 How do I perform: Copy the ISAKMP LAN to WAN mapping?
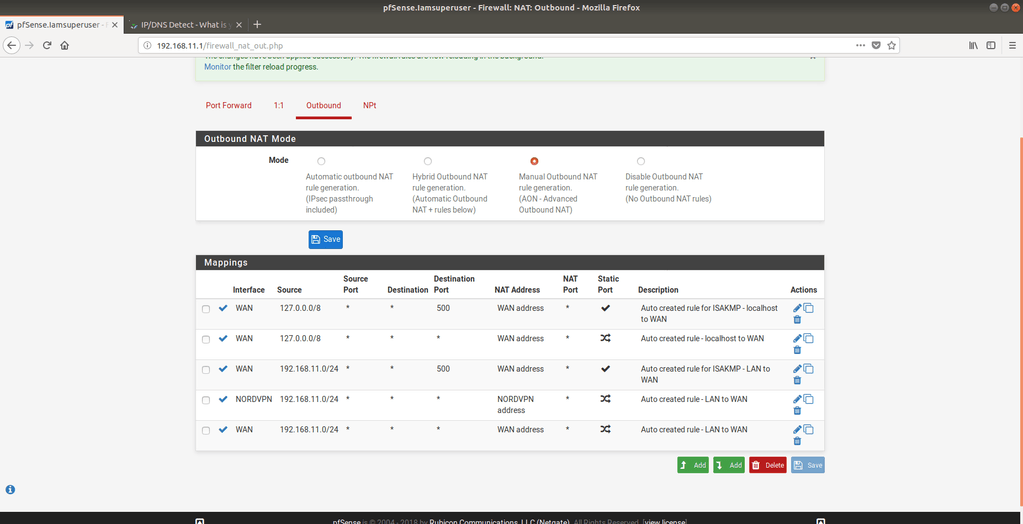808,369
